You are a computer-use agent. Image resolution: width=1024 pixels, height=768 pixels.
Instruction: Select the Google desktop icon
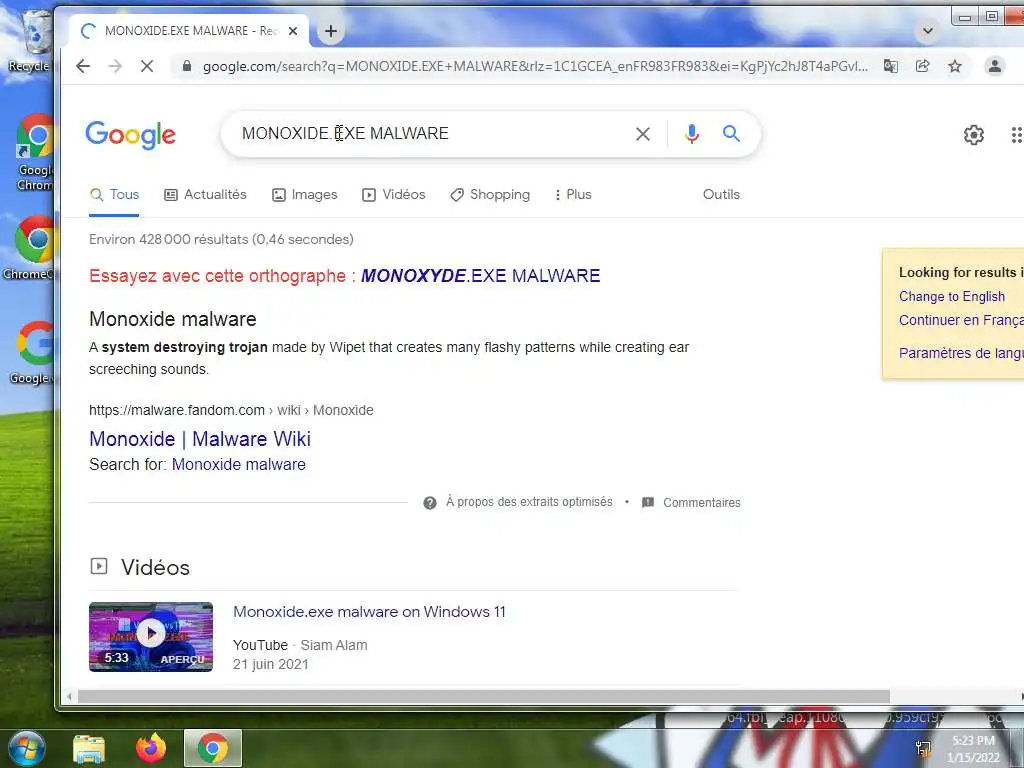click(x=33, y=353)
